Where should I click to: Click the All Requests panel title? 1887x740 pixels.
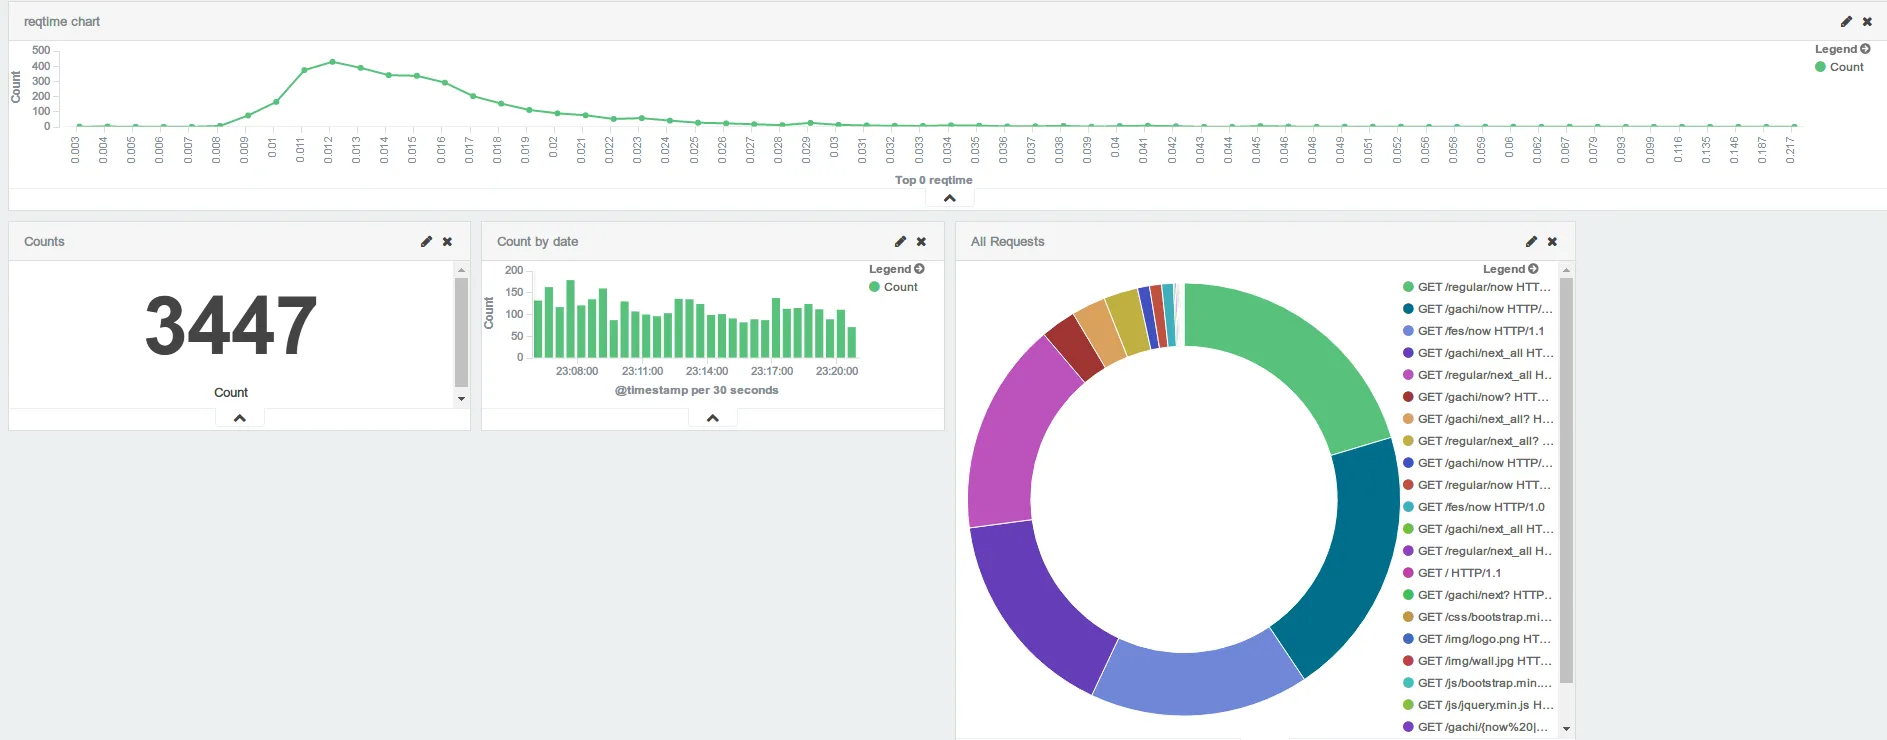coord(1007,241)
